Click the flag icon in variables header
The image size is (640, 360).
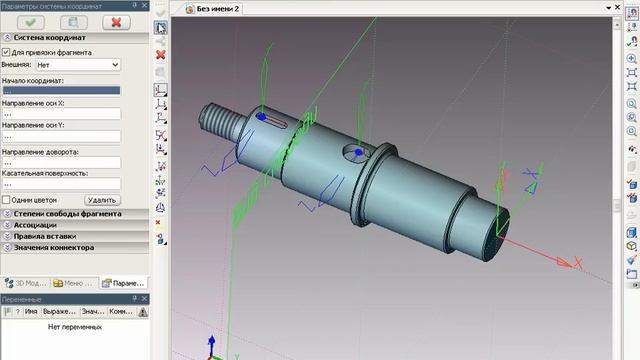[8, 312]
